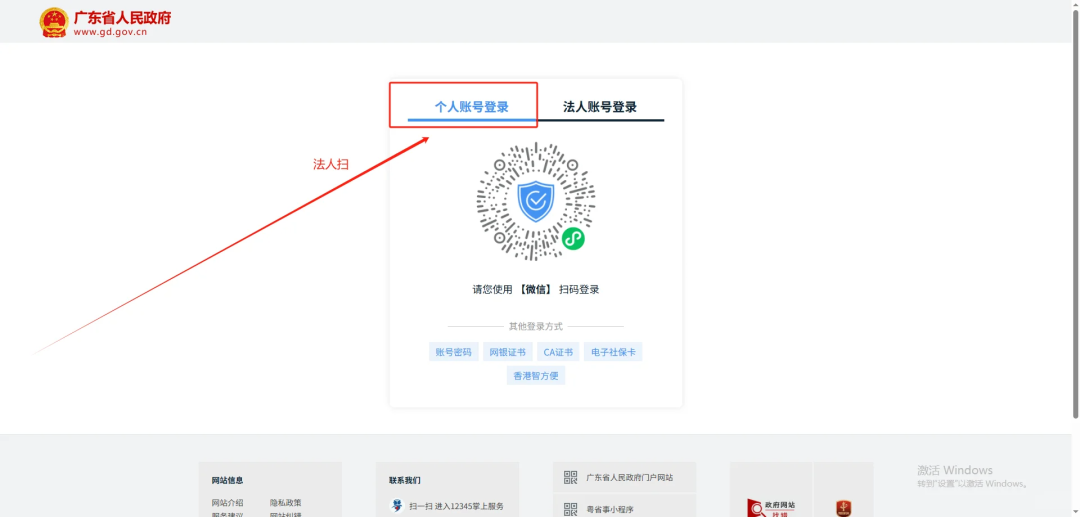Click the WeChat login QR code

point(536,202)
